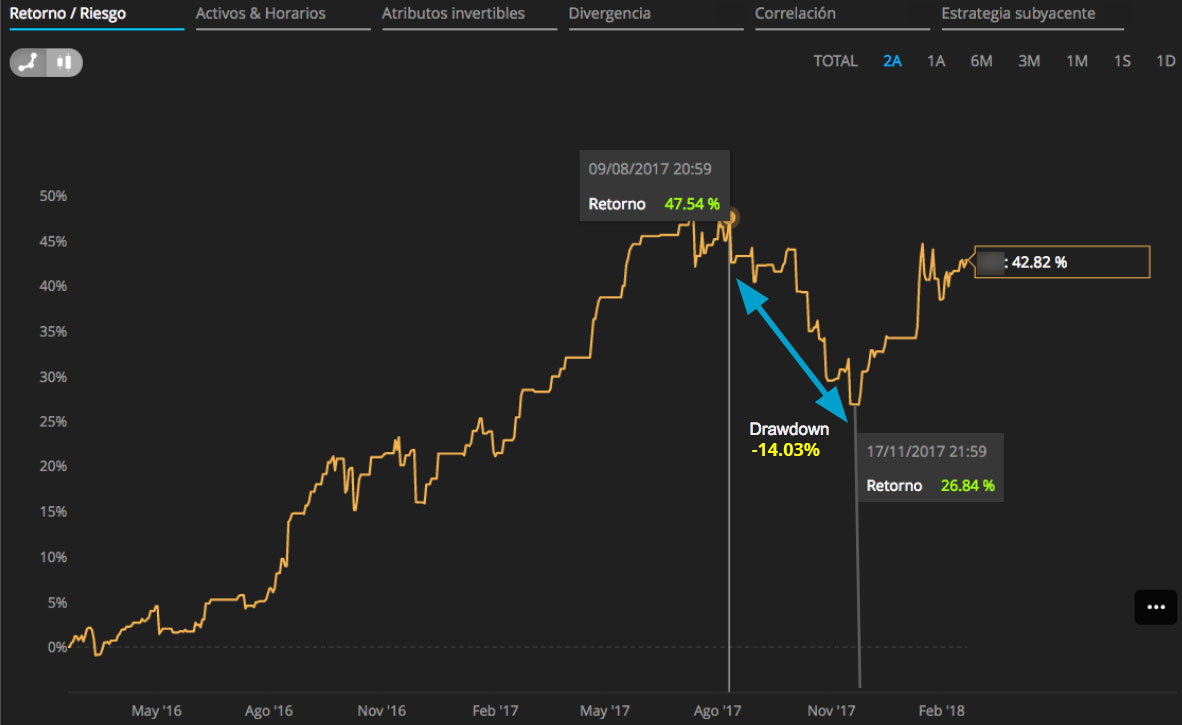Choose the 3M period filter
The width and height of the screenshot is (1182, 725).
coord(1029,61)
